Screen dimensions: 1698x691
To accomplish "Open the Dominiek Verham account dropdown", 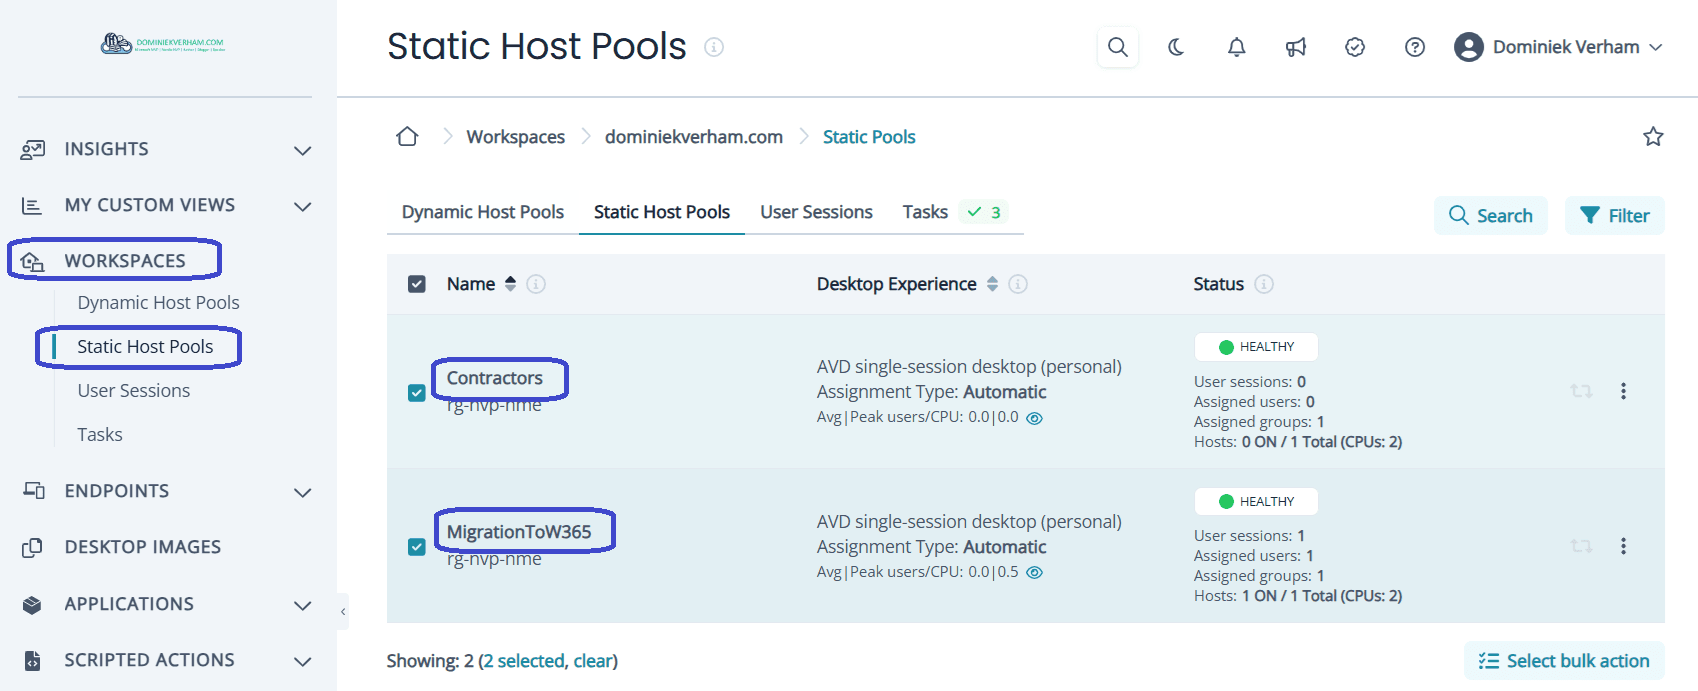I will [x=1558, y=47].
